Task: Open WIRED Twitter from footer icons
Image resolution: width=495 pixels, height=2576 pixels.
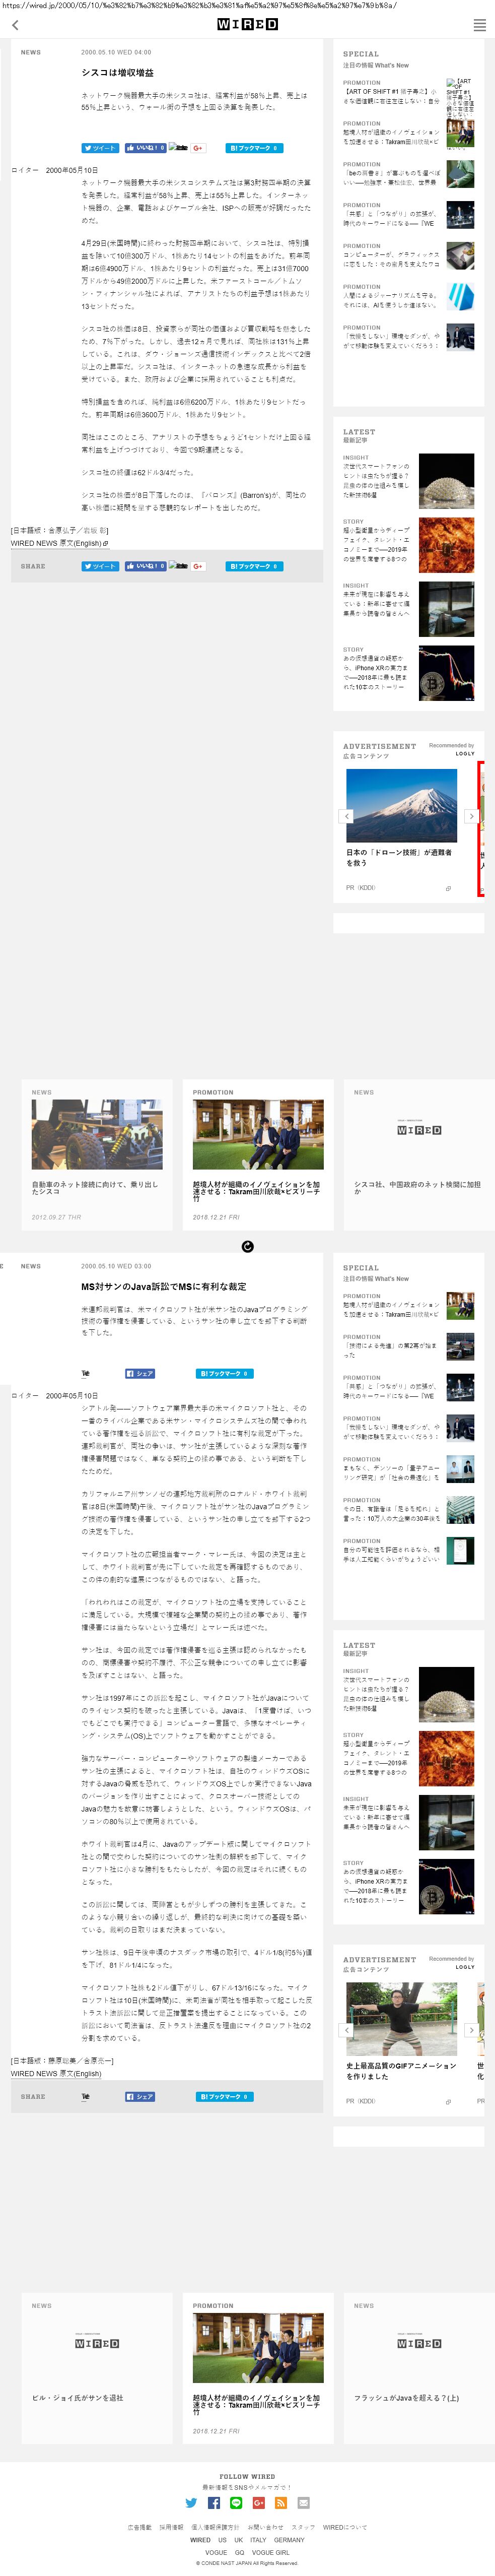Action: [x=191, y=2502]
